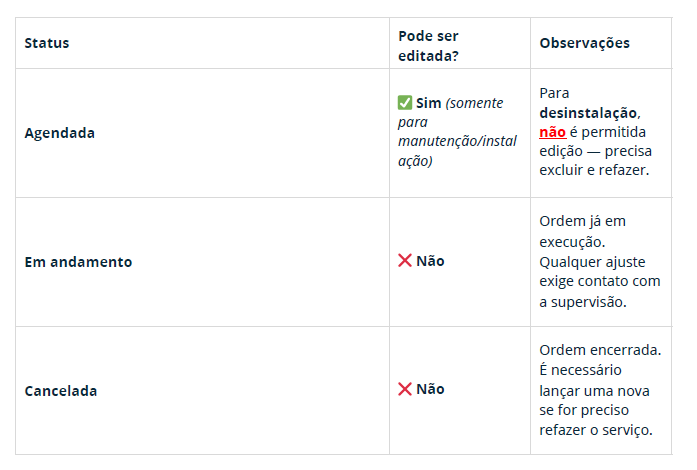Click "Não" in the Cancelada row
The width and height of the screenshot is (697, 470).
click(431, 389)
